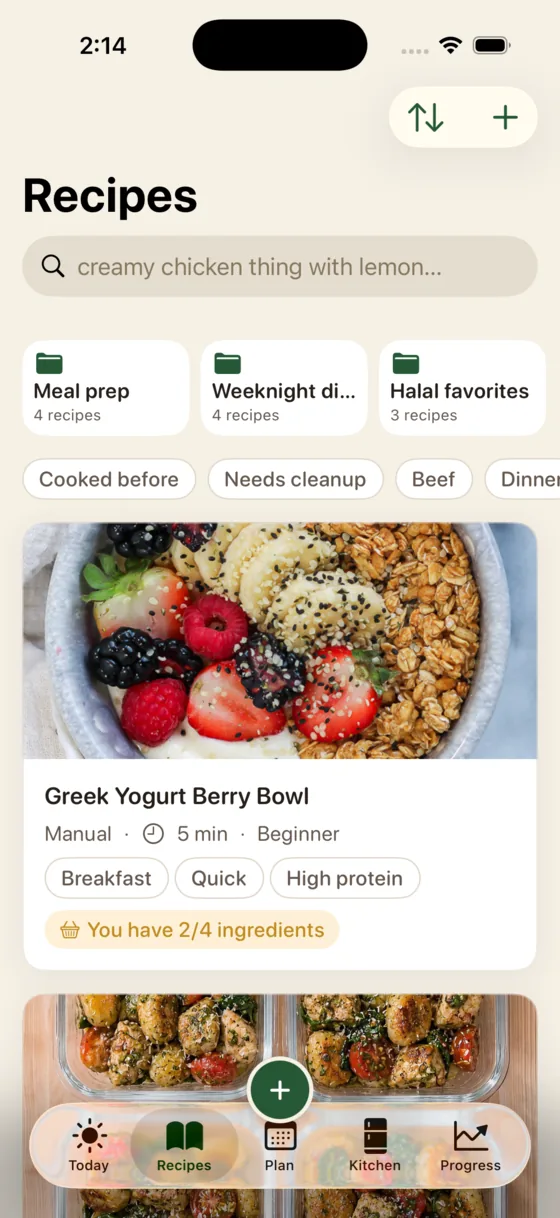This screenshot has height=1218, width=560.
Task: Open the Greek Yogurt Berry Bowl photo
Action: (x=280, y=641)
